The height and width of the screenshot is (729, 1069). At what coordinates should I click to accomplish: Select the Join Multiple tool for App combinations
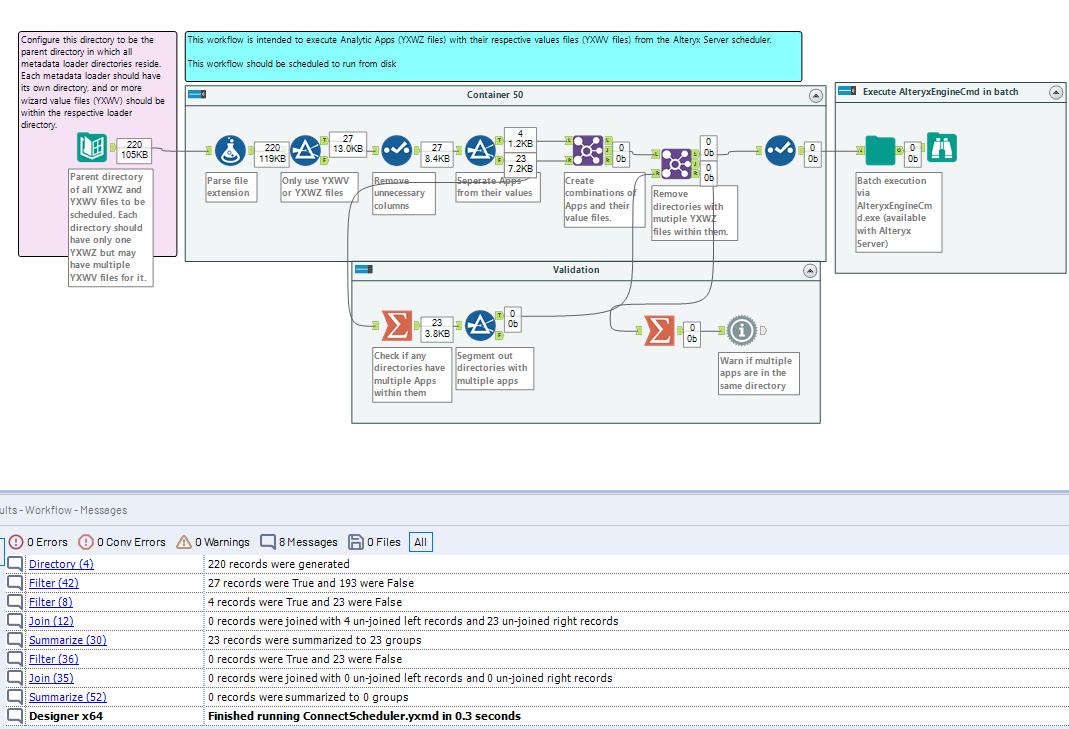point(587,150)
